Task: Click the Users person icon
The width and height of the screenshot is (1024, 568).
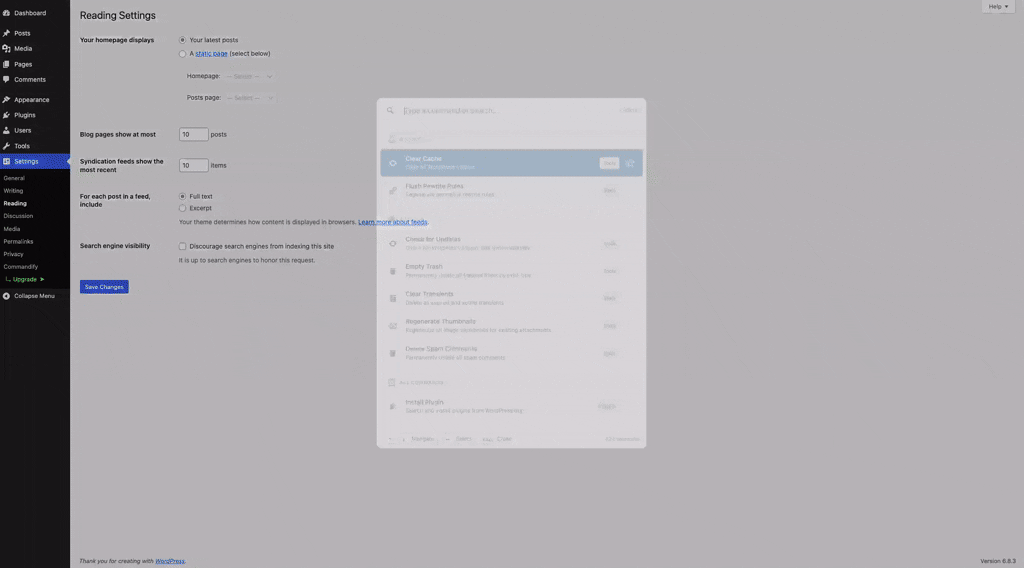Action: [x=7, y=130]
